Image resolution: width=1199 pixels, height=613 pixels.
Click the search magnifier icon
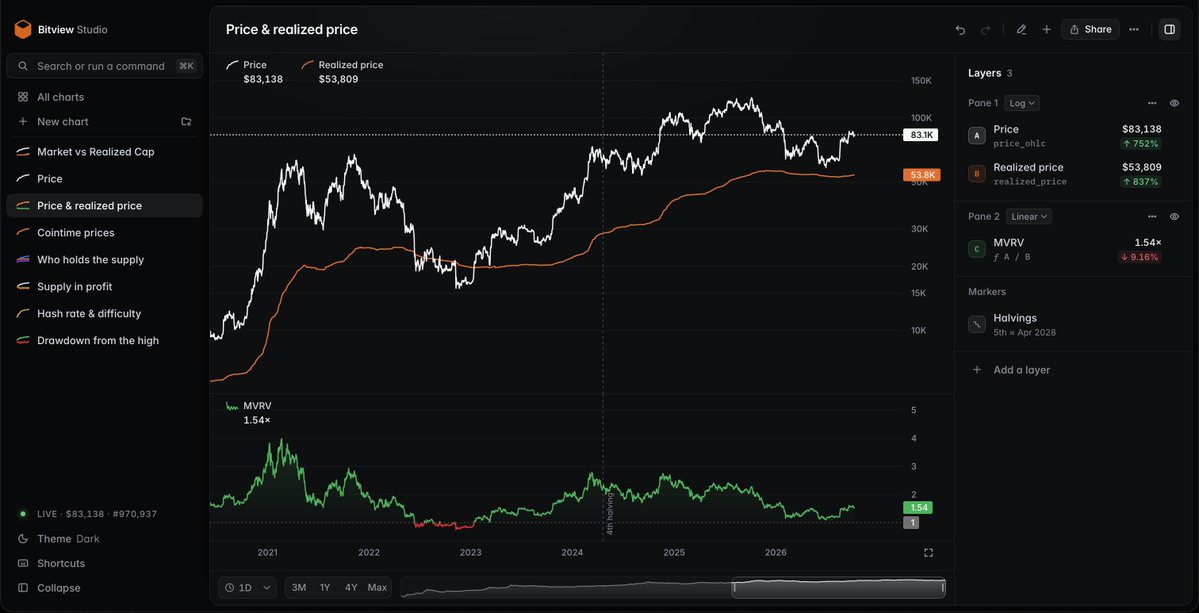[x=23, y=66]
